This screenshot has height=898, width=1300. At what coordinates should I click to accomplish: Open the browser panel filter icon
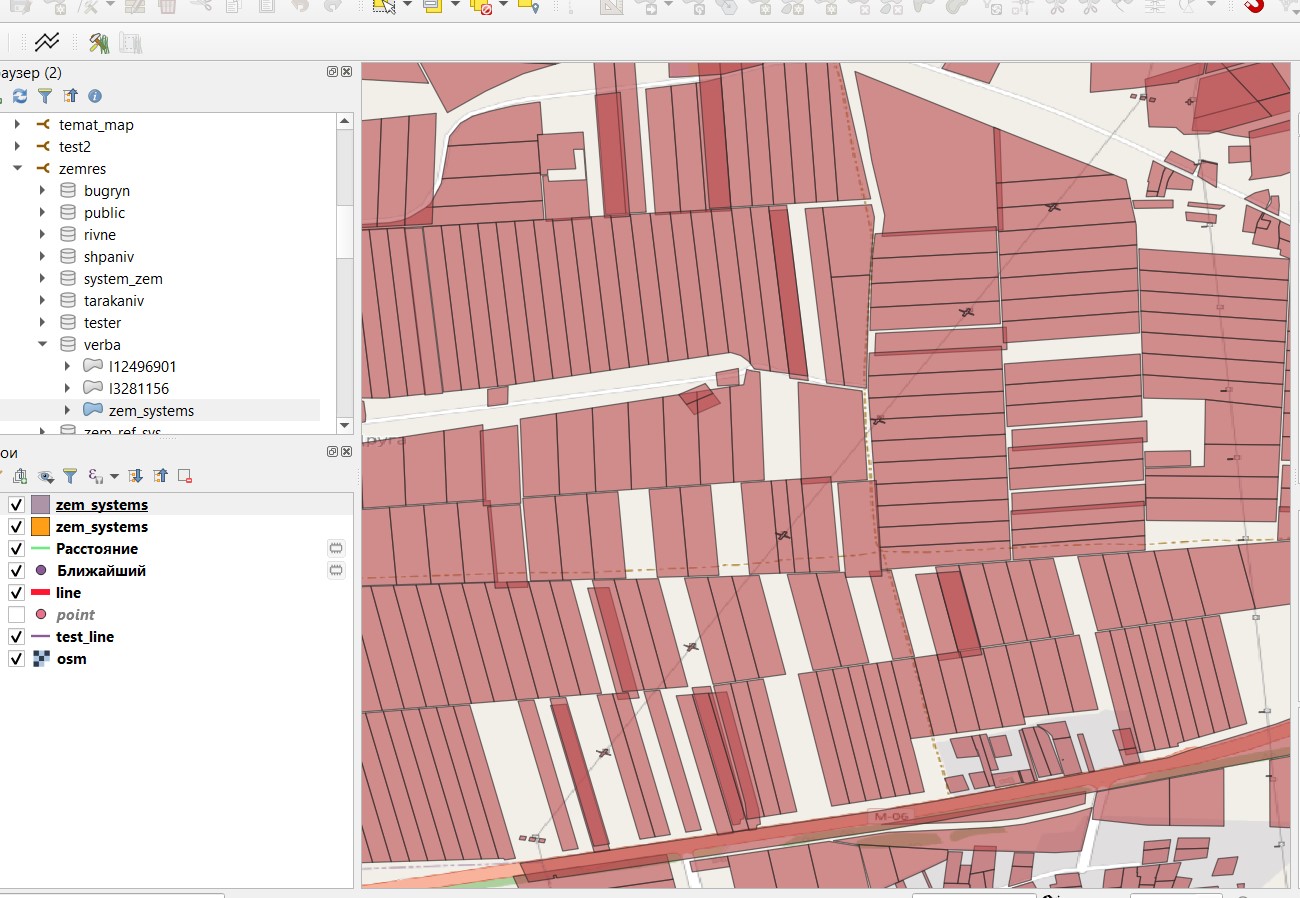[x=45, y=96]
